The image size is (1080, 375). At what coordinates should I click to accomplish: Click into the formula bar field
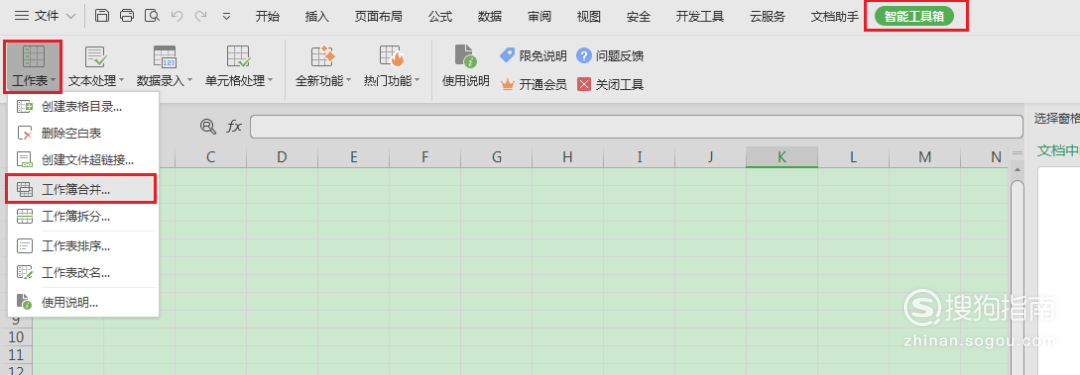pos(636,127)
